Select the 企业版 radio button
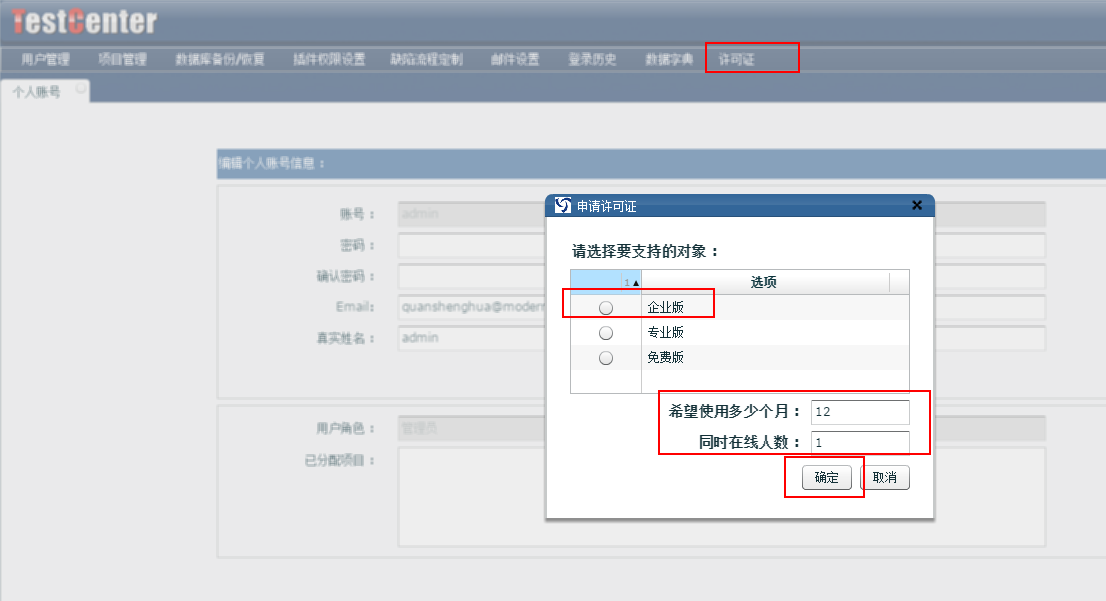 coord(605,308)
